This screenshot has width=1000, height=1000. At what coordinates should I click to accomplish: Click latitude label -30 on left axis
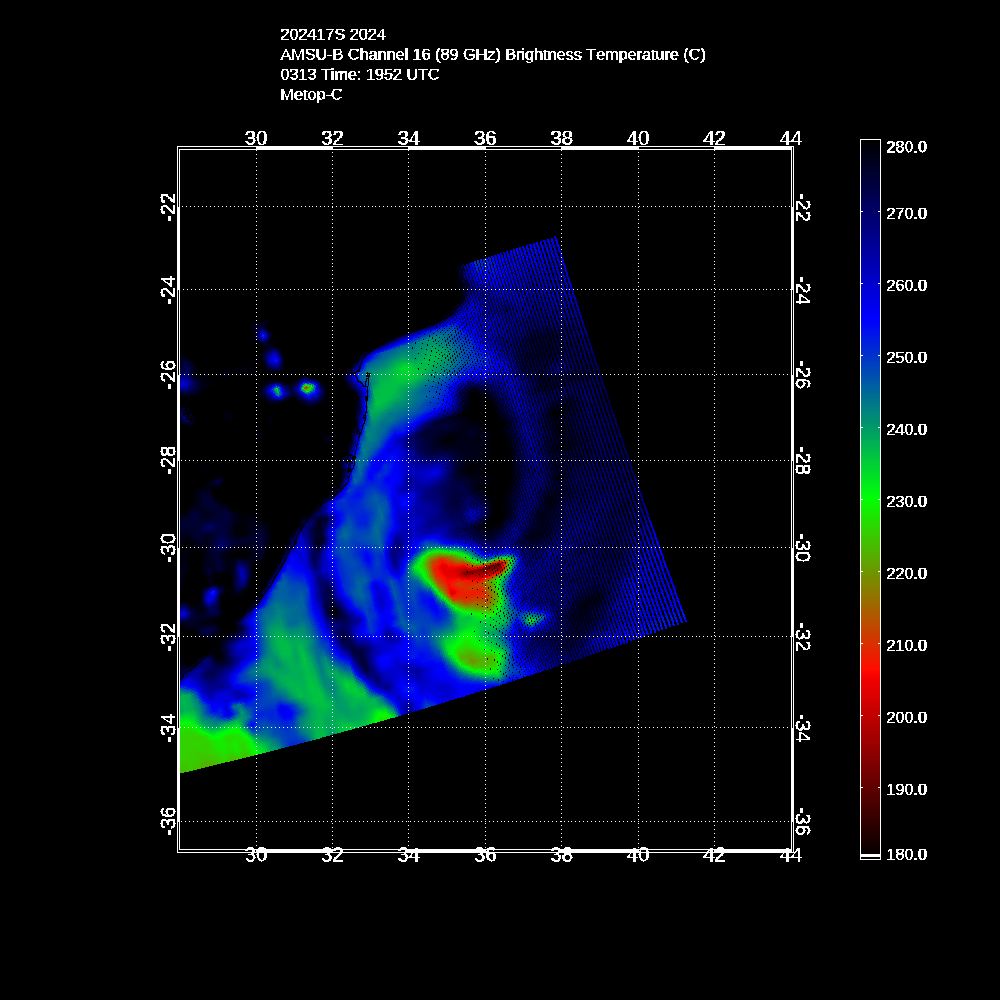[168, 548]
